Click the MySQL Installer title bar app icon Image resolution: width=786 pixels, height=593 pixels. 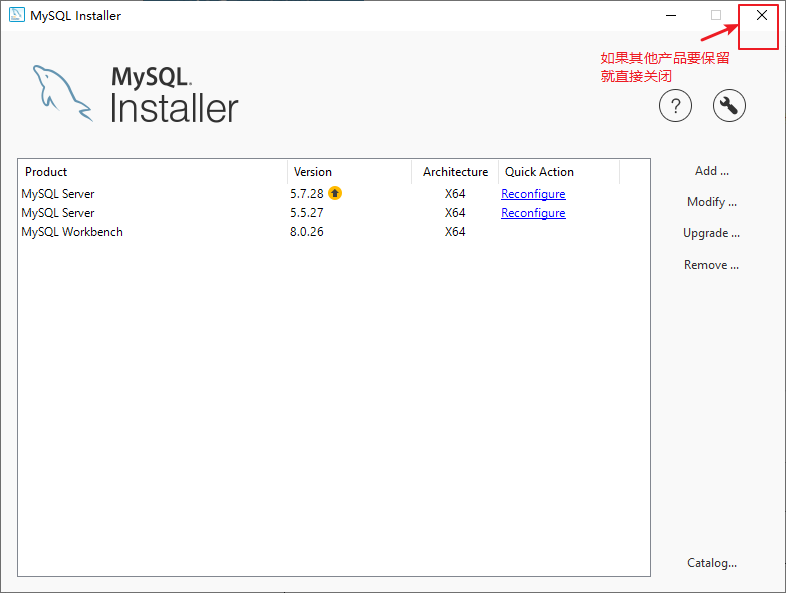pos(17,15)
